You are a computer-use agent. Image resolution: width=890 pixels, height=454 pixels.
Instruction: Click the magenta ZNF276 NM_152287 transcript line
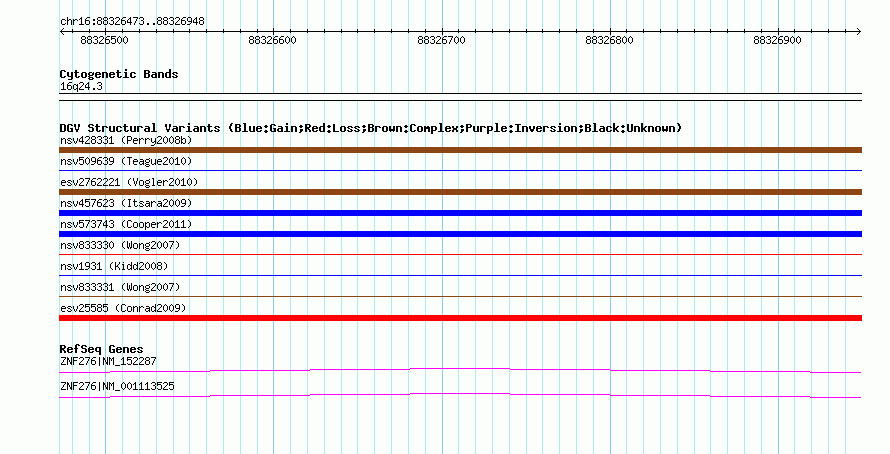click(x=460, y=371)
